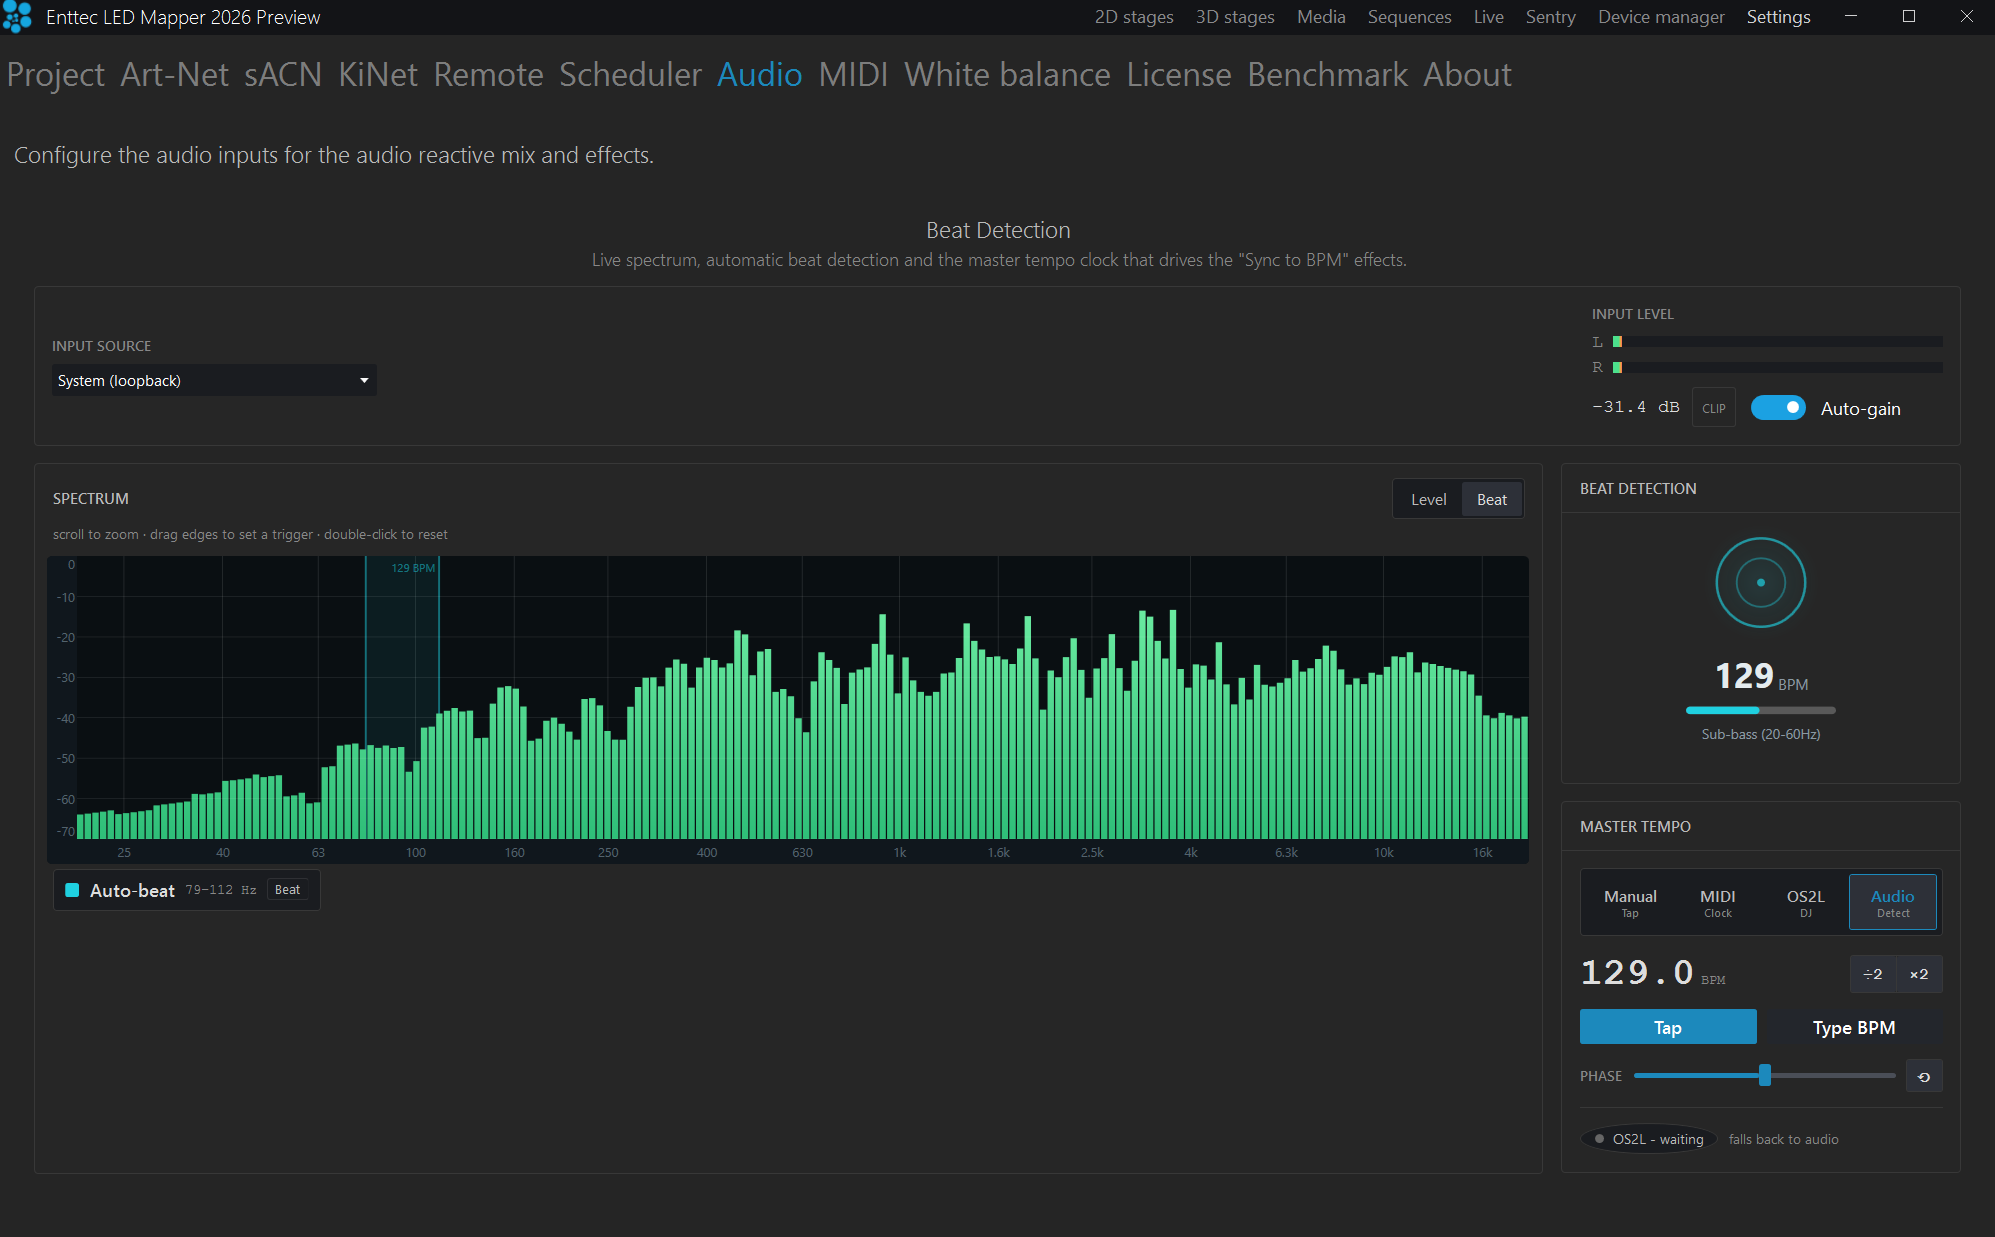Click the Sub-bass (20-60Hz) label

tap(1760, 734)
